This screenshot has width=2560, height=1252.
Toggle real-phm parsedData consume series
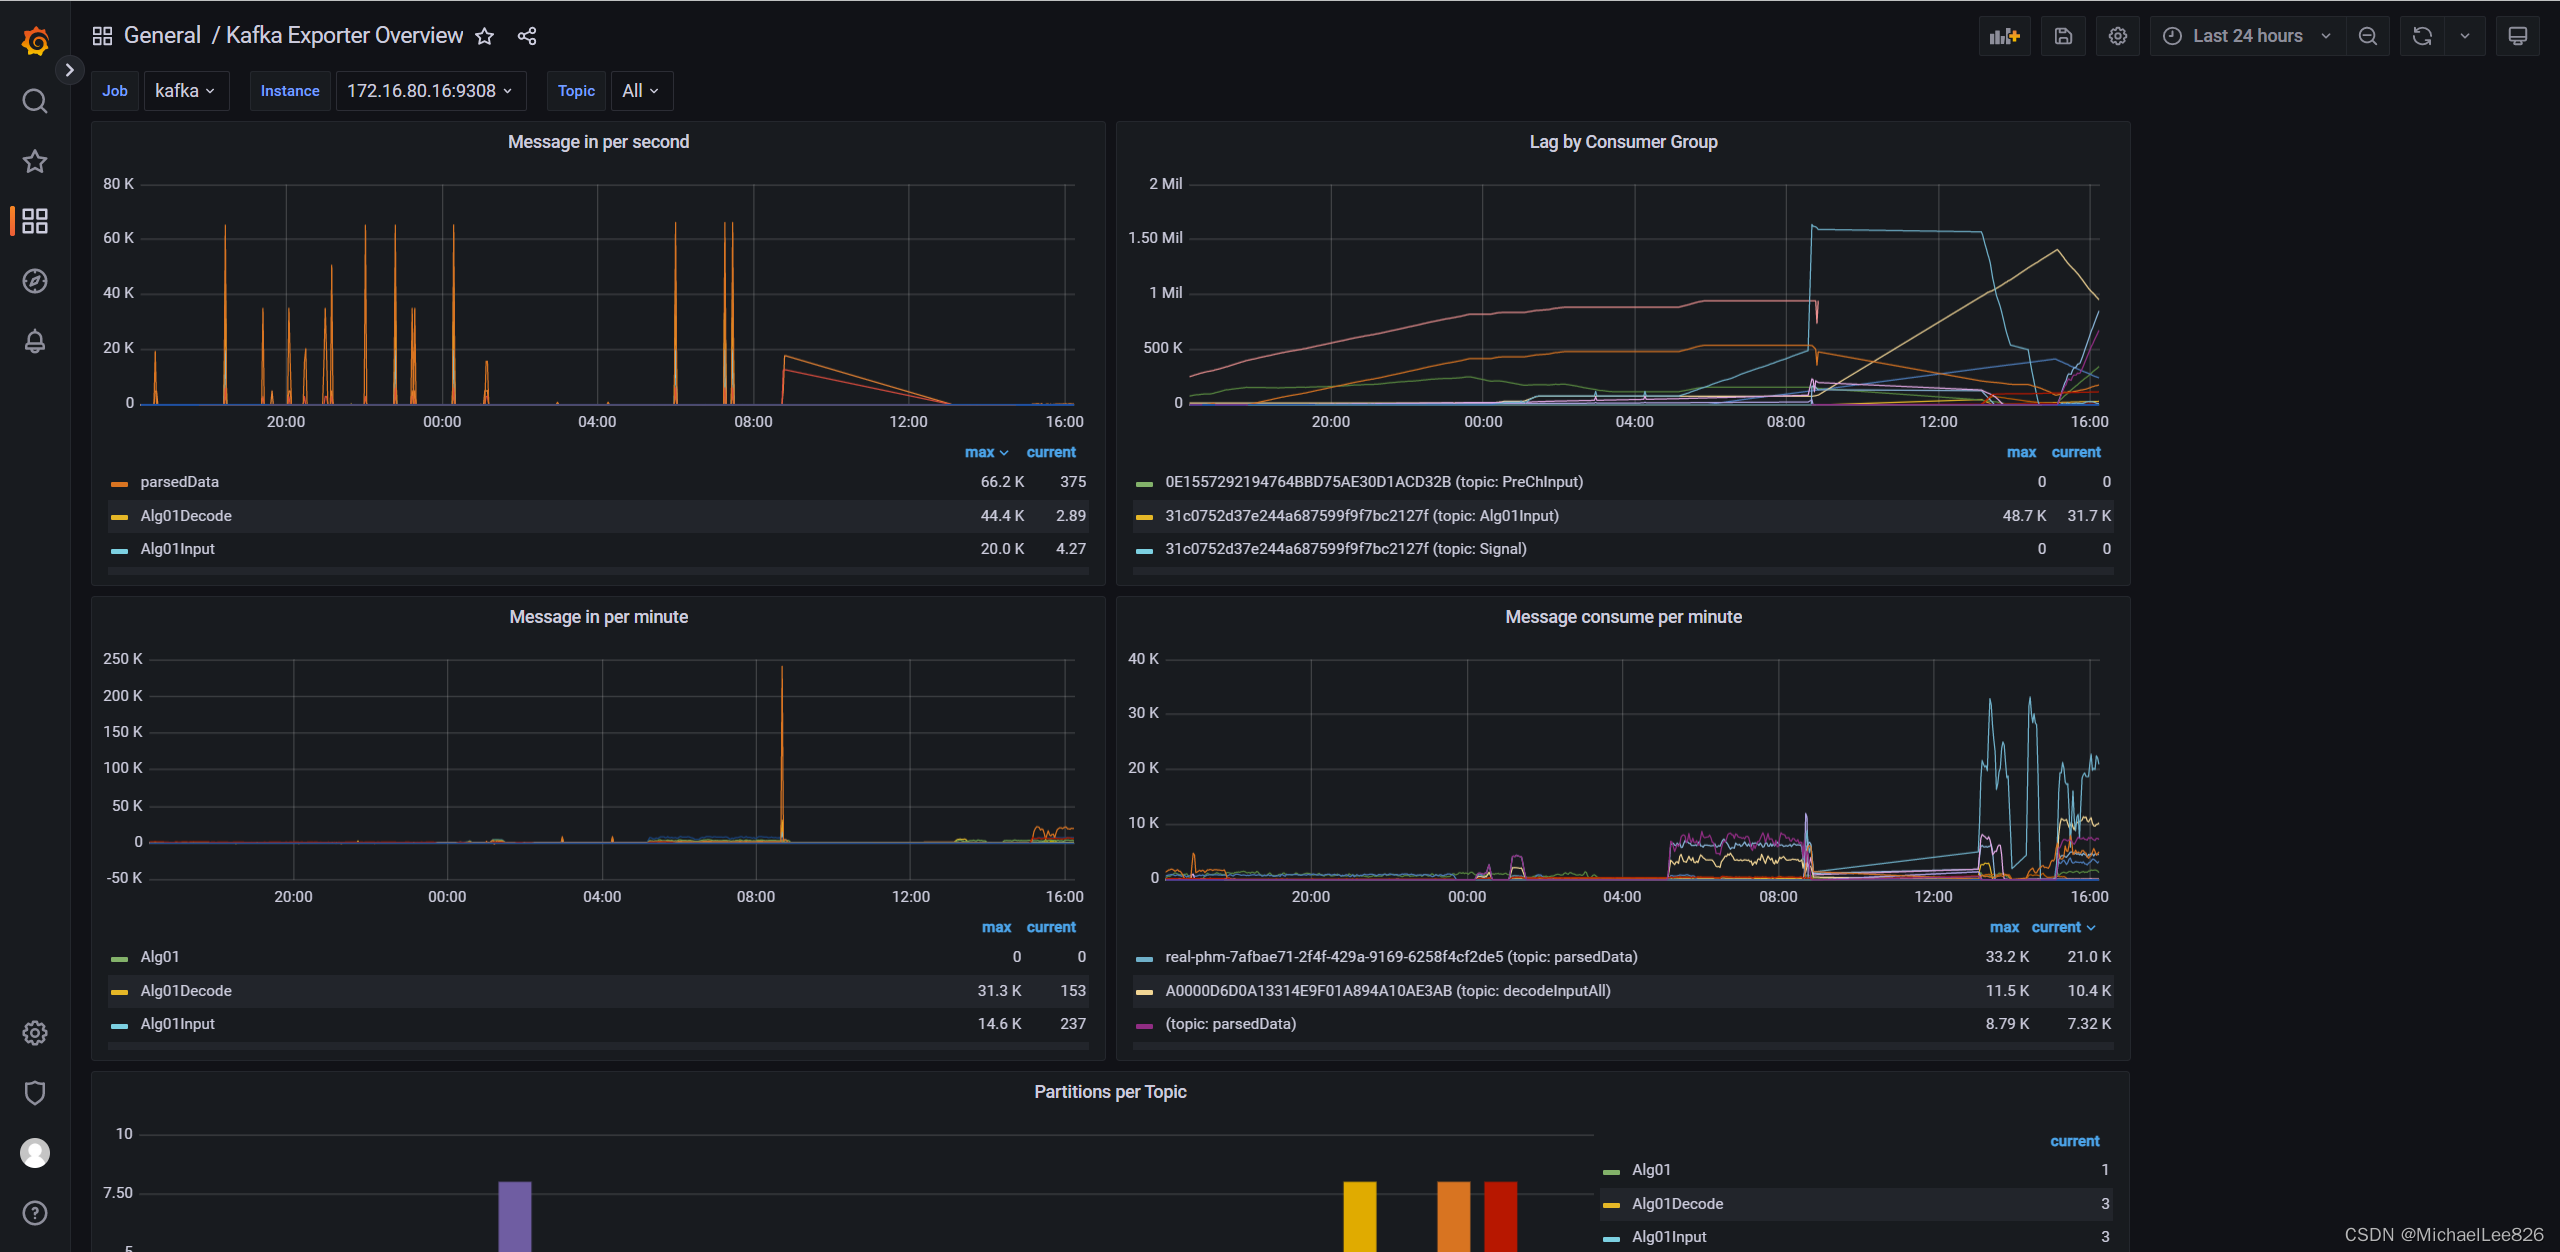click(x=1401, y=957)
